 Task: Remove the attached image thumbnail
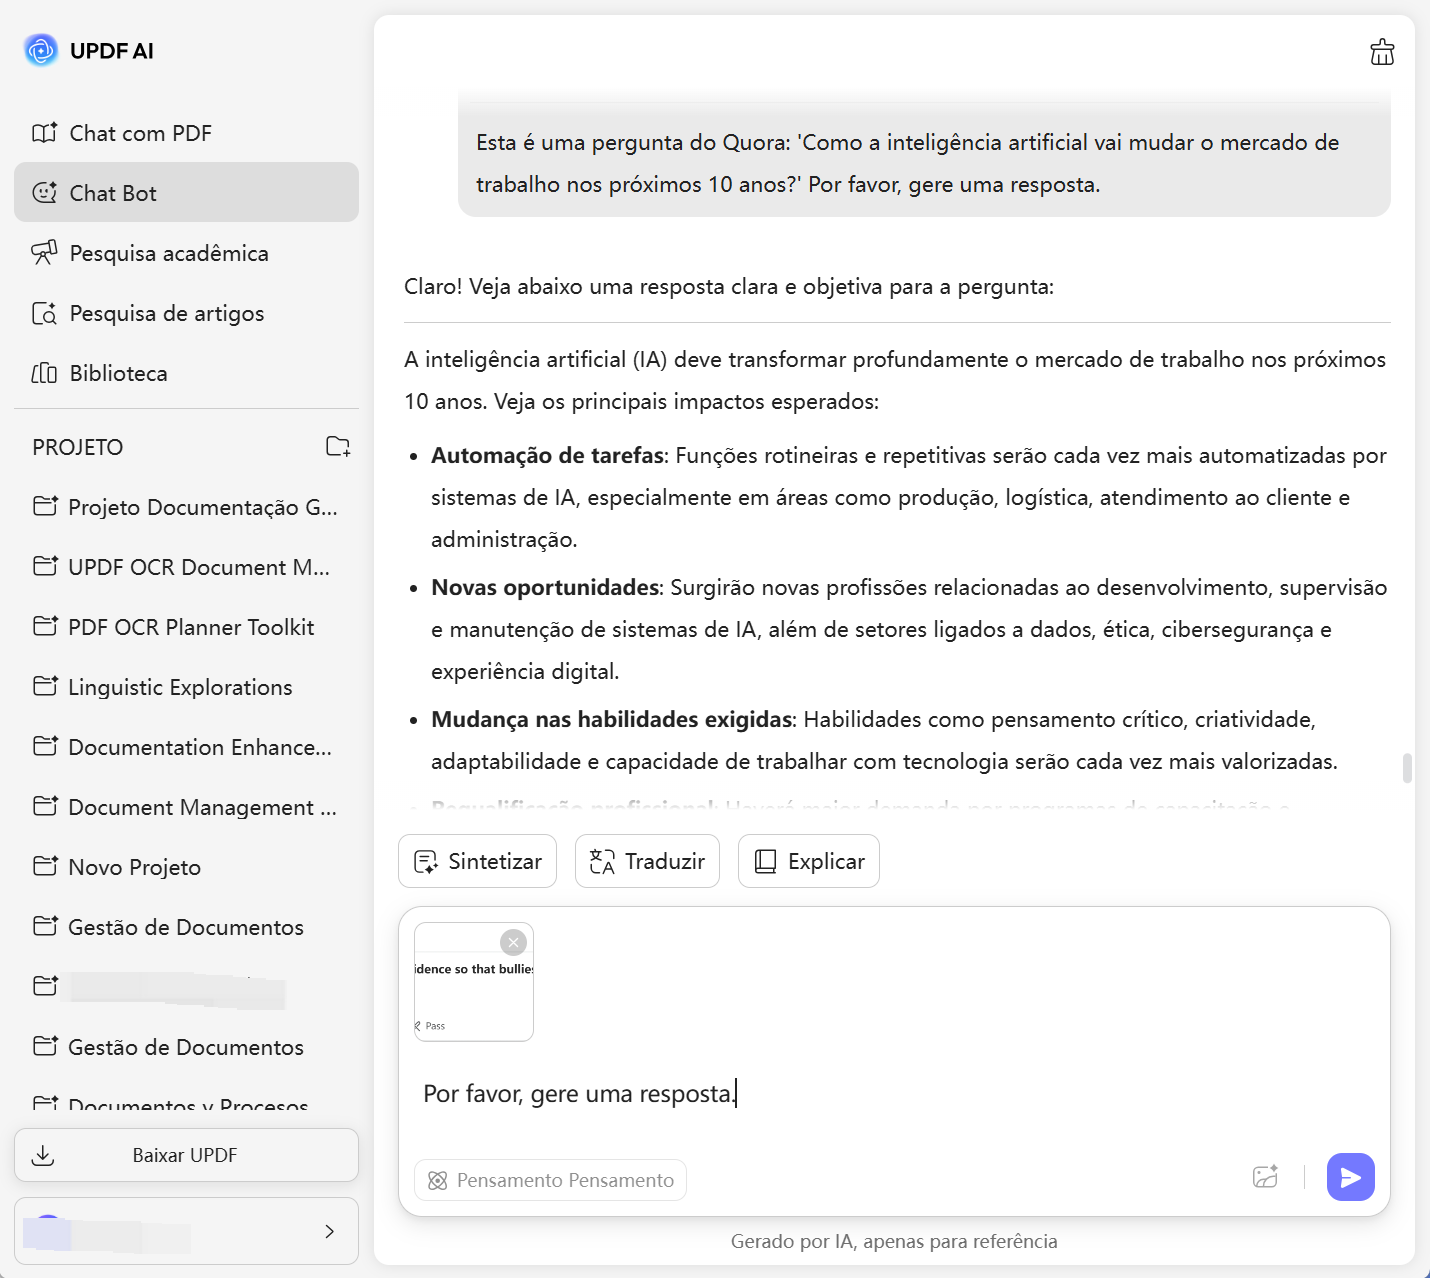tap(513, 942)
